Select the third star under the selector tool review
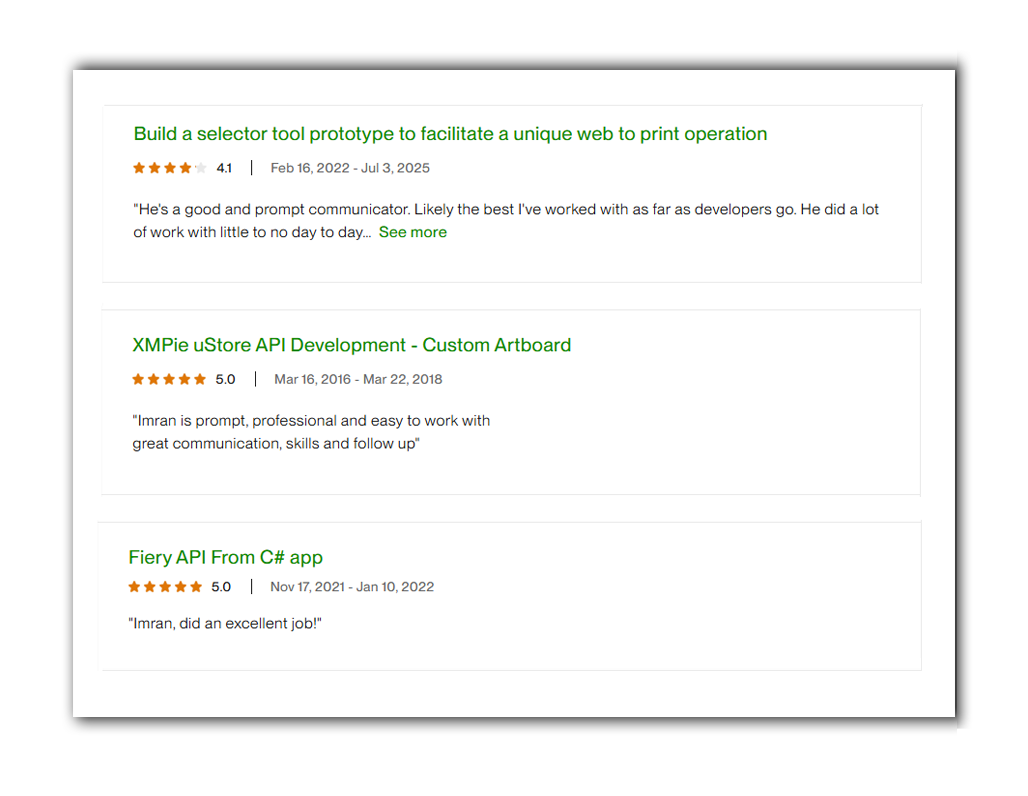The image size is (1028, 796). 168,168
